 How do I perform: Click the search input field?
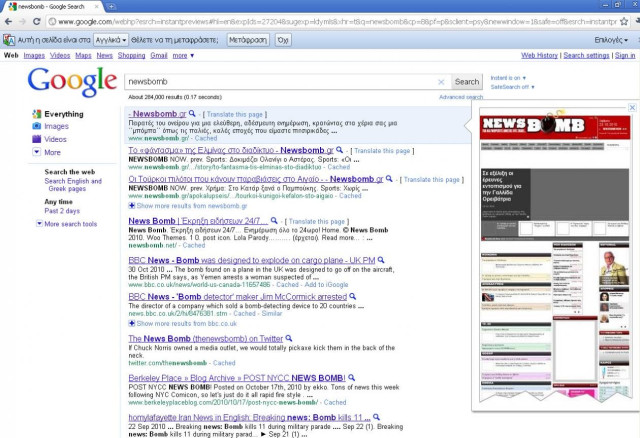pyautogui.click(x=282, y=82)
